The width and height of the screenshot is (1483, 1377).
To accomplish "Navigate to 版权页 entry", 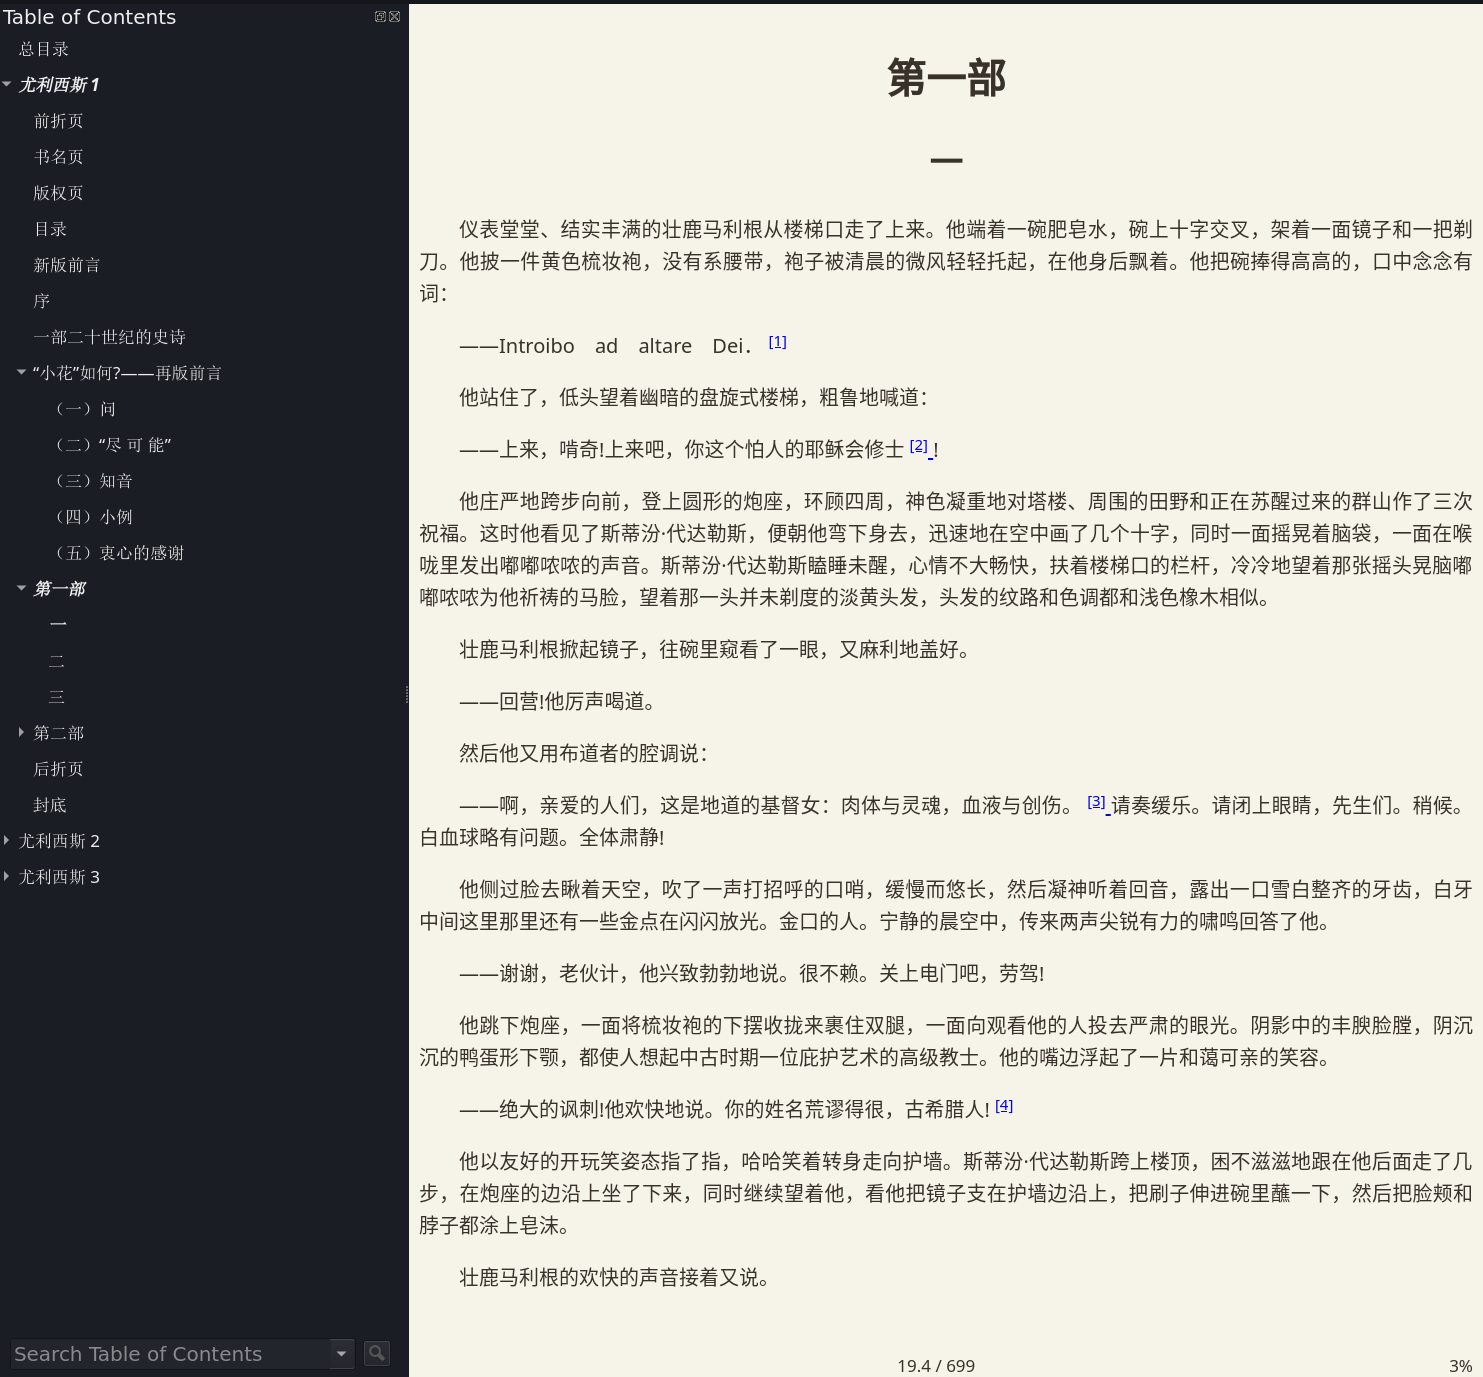I will (59, 193).
